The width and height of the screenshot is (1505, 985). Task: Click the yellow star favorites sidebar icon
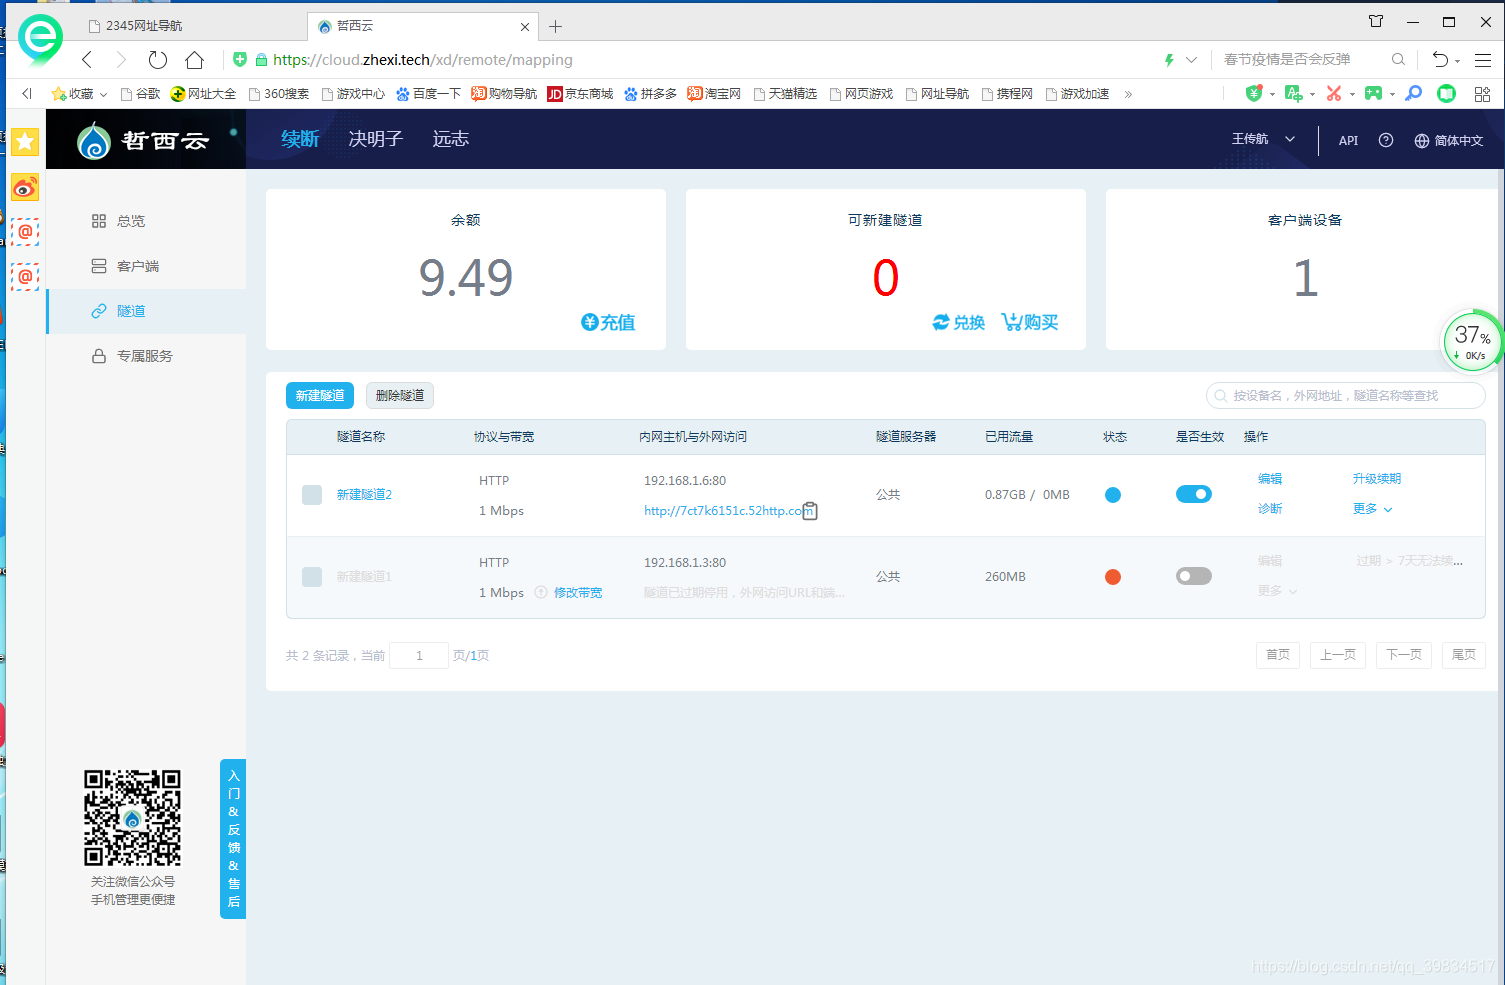pos(25,142)
